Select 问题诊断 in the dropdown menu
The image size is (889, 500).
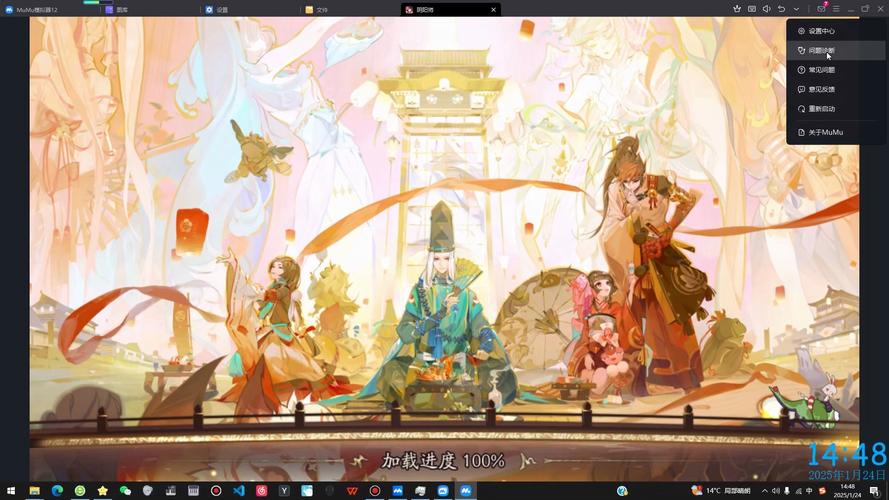coord(821,50)
